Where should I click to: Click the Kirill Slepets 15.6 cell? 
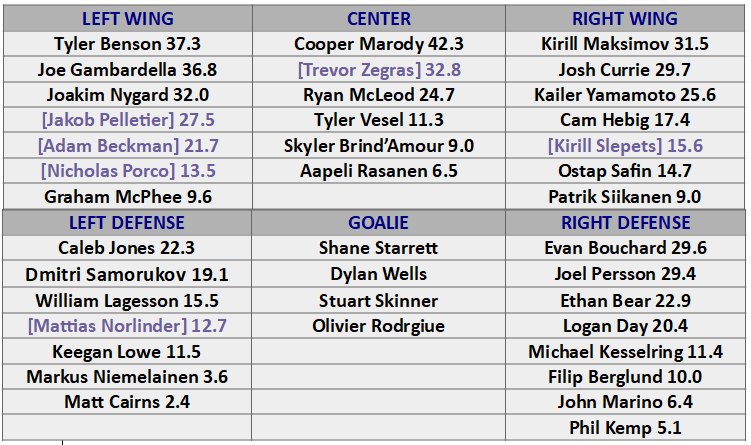[x=625, y=146]
